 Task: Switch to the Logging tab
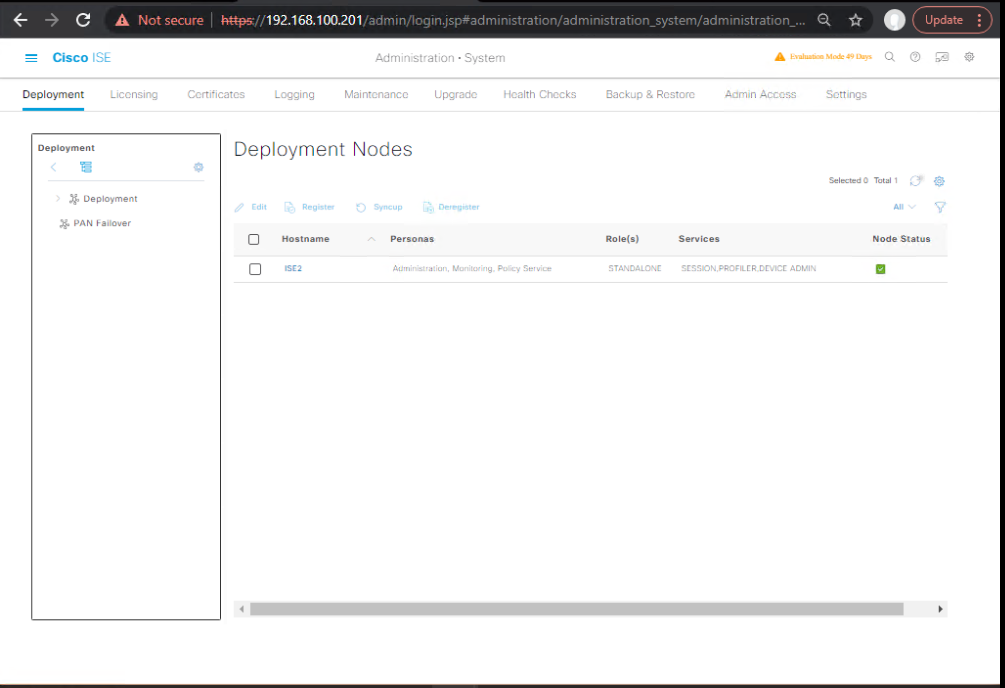[x=294, y=94]
